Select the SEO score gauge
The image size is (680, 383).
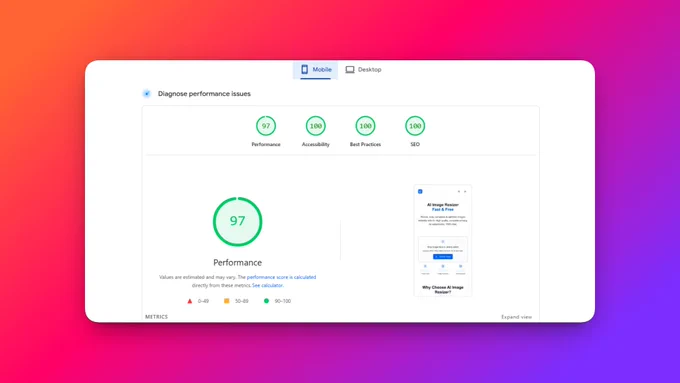coord(415,126)
